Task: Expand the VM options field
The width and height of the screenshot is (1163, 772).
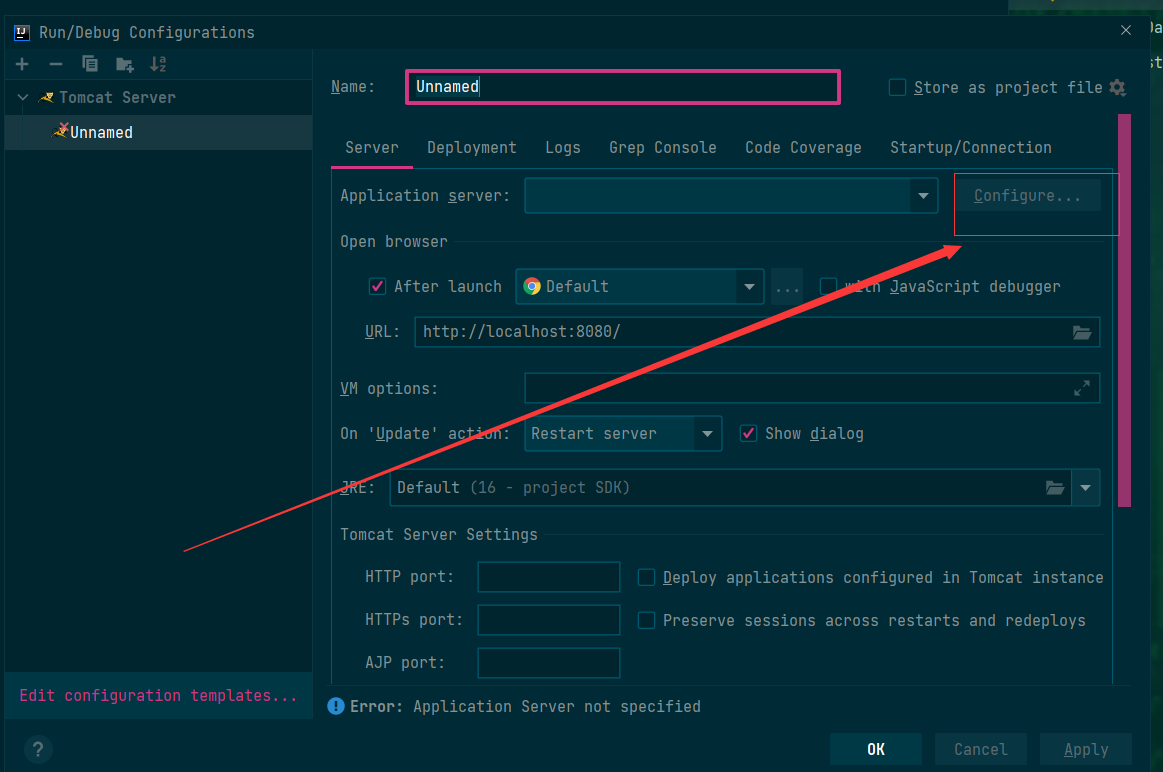Action: coord(1082,388)
